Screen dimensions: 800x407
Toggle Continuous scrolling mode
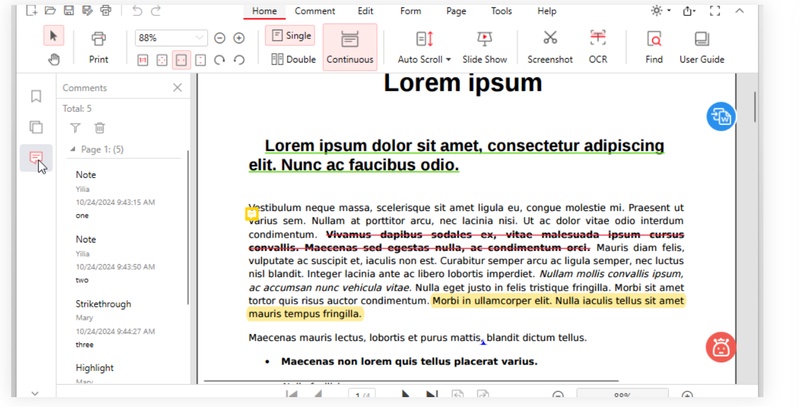click(349, 47)
